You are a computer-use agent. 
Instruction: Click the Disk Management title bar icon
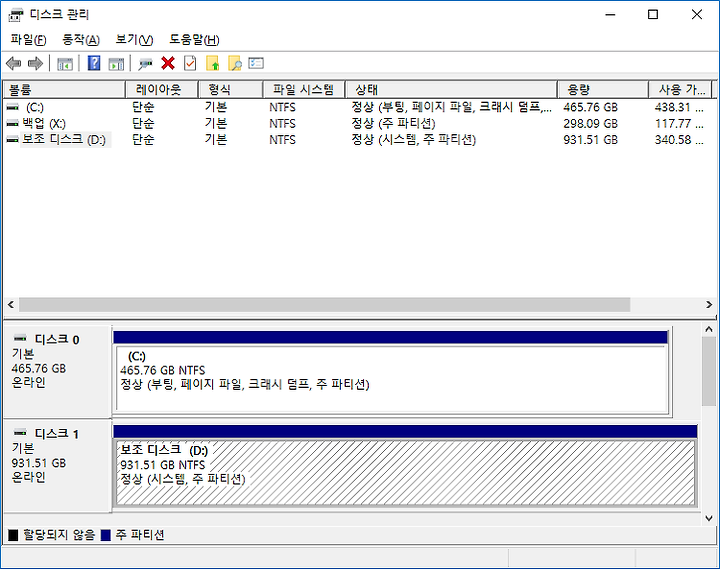pyautogui.click(x=16, y=15)
